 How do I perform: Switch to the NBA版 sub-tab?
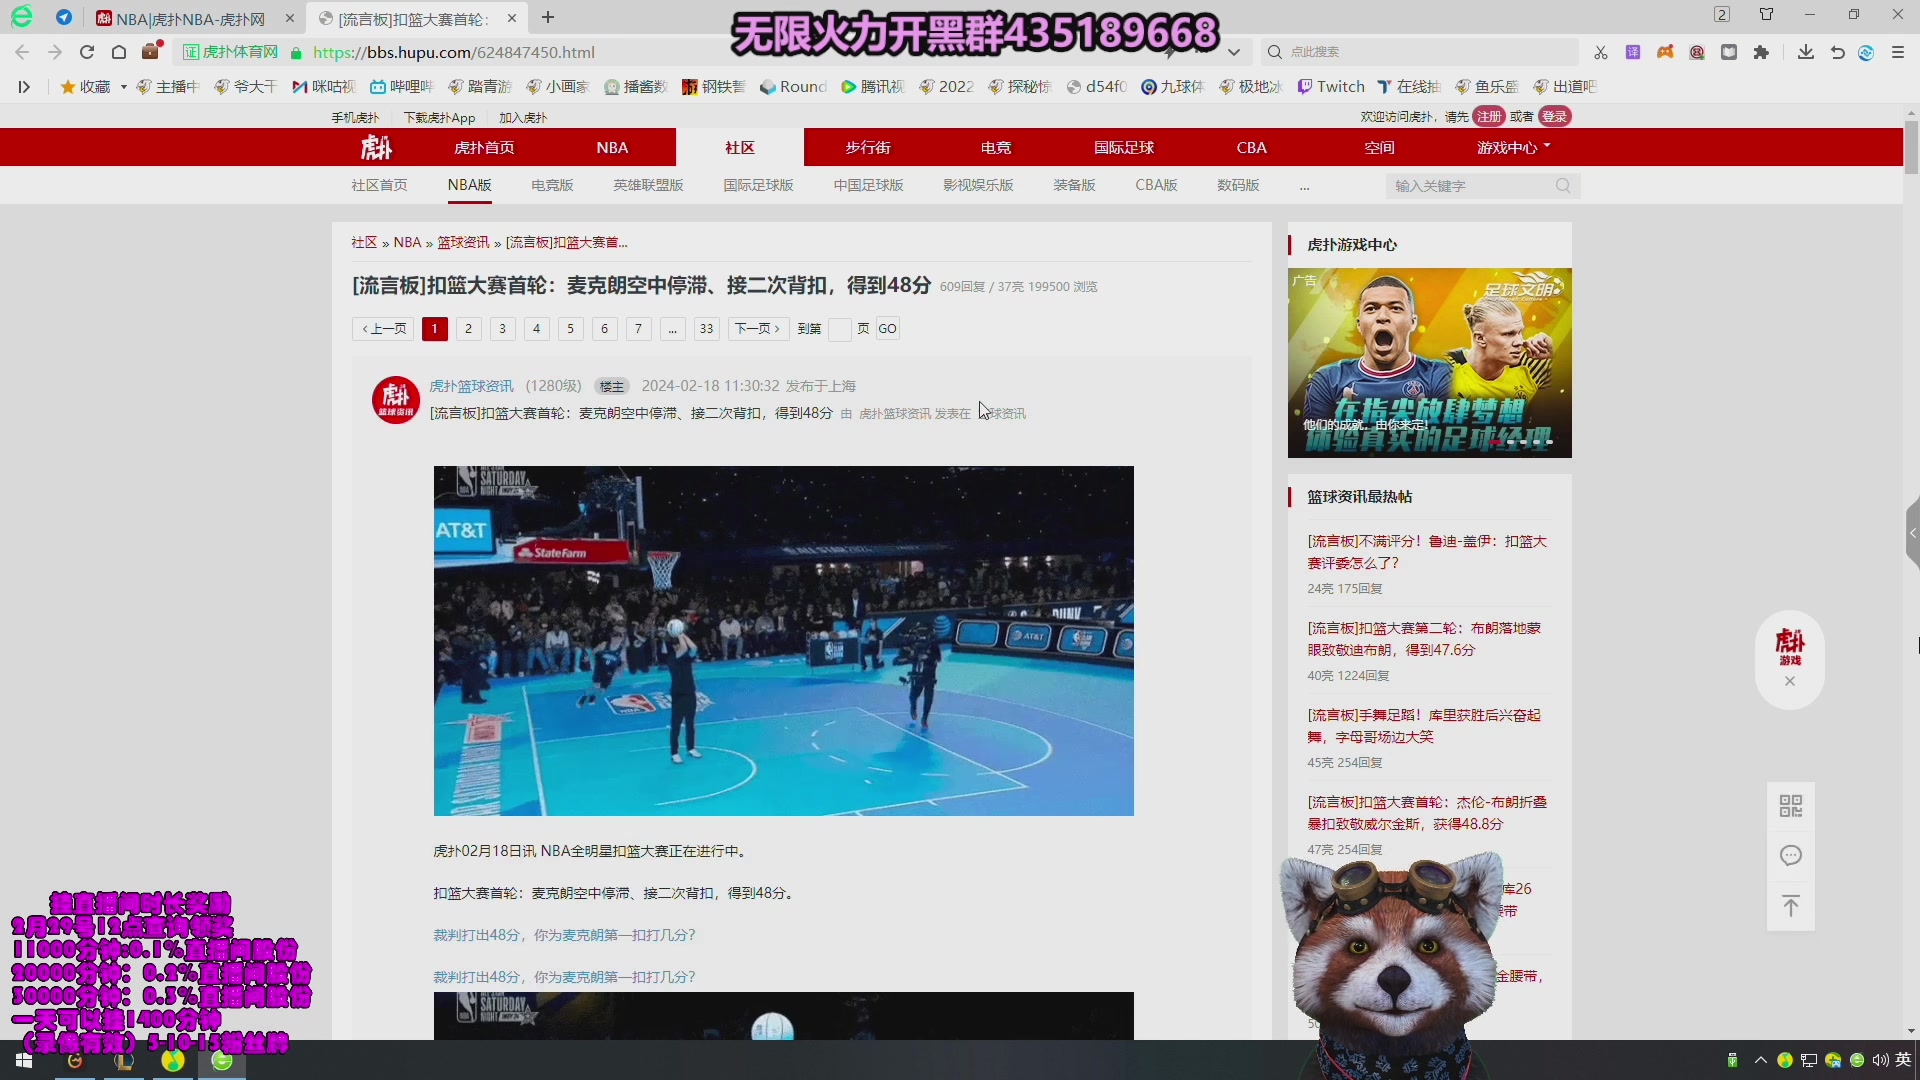470,185
